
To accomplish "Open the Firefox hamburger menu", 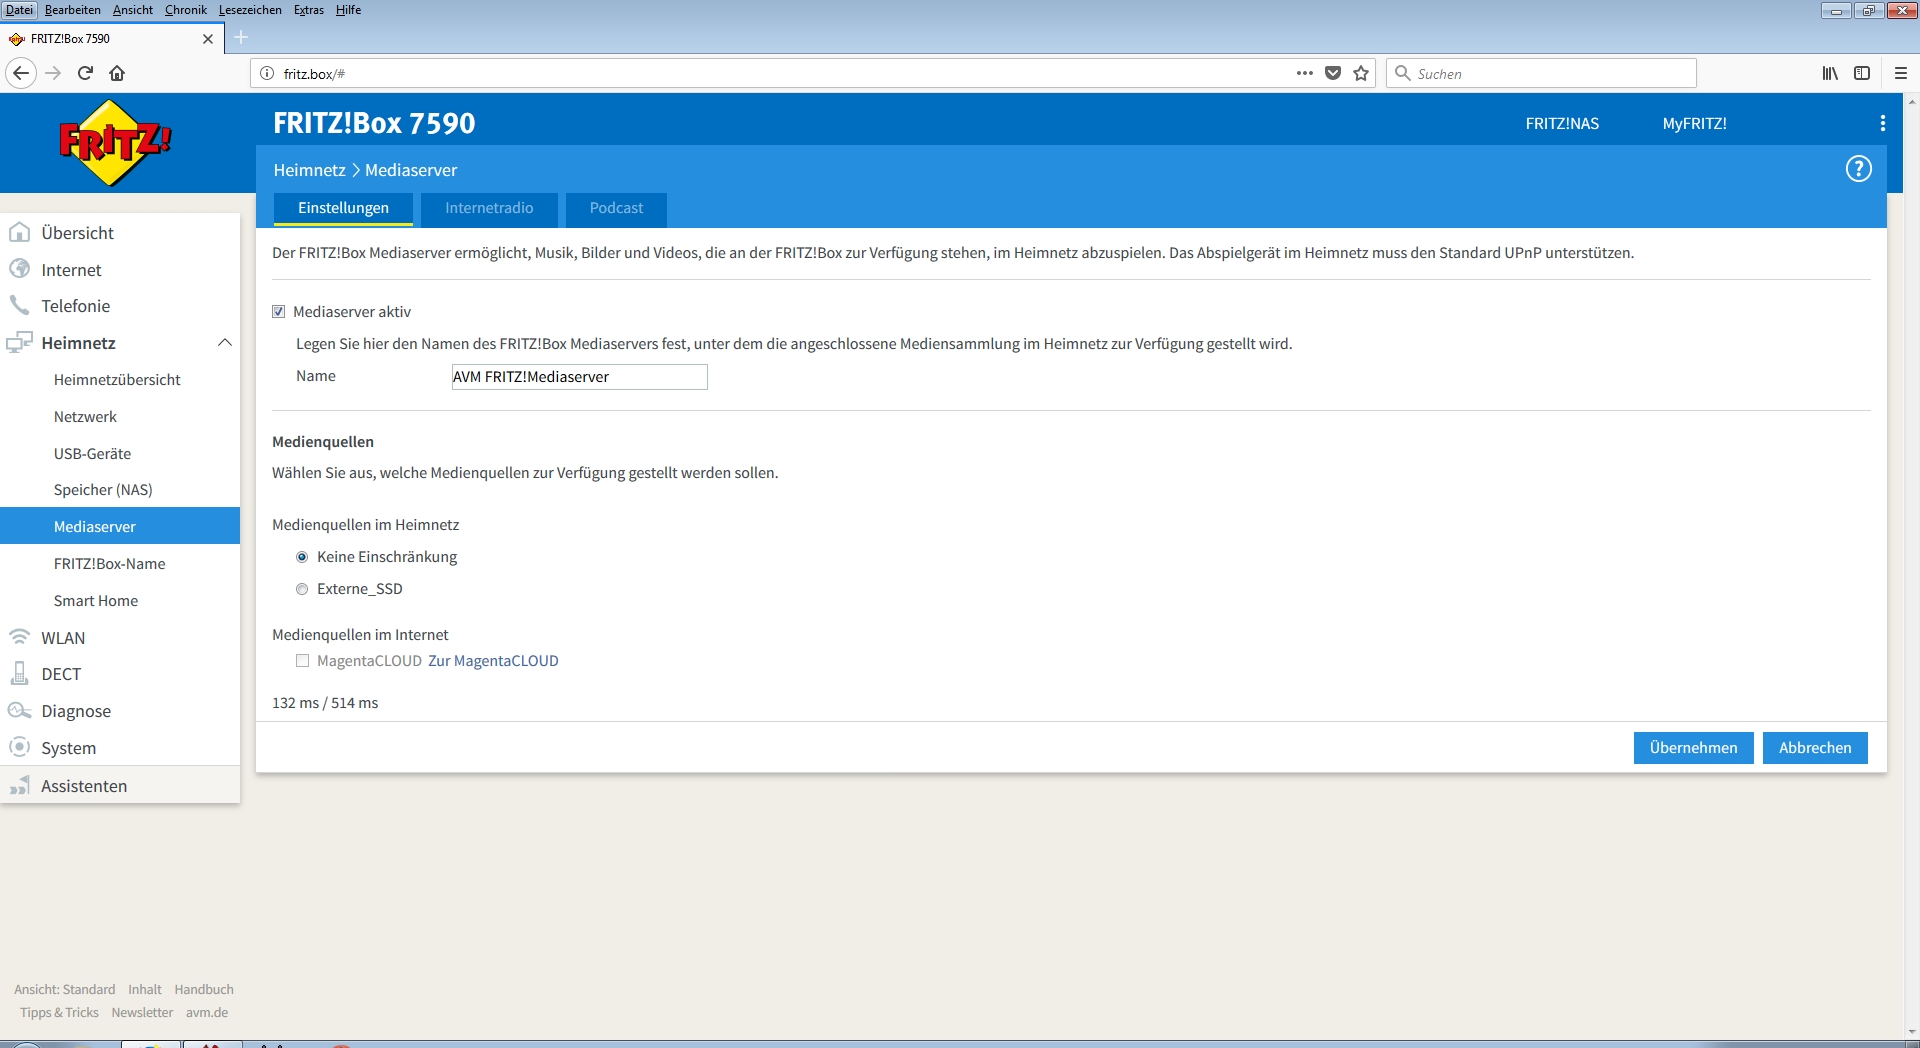I will click(1901, 73).
